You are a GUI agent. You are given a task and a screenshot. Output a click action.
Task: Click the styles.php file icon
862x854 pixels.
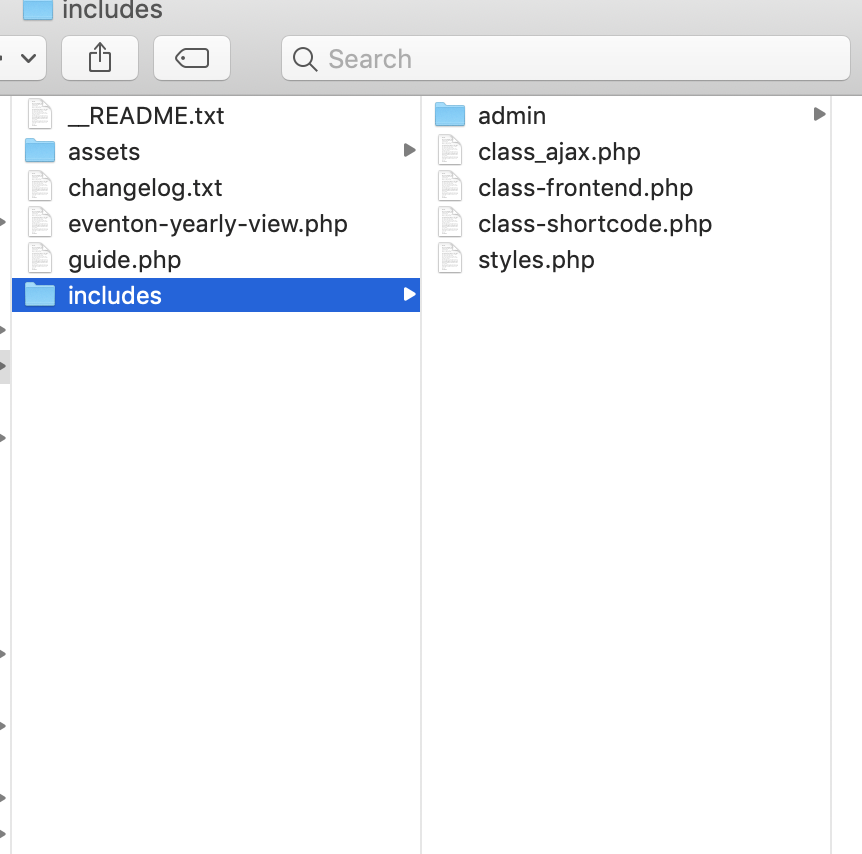451,259
